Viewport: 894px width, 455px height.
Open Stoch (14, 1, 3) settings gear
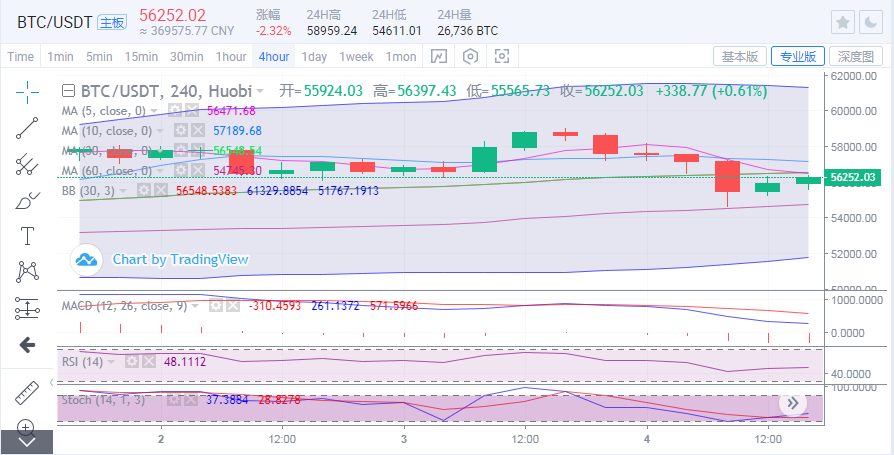173,400
